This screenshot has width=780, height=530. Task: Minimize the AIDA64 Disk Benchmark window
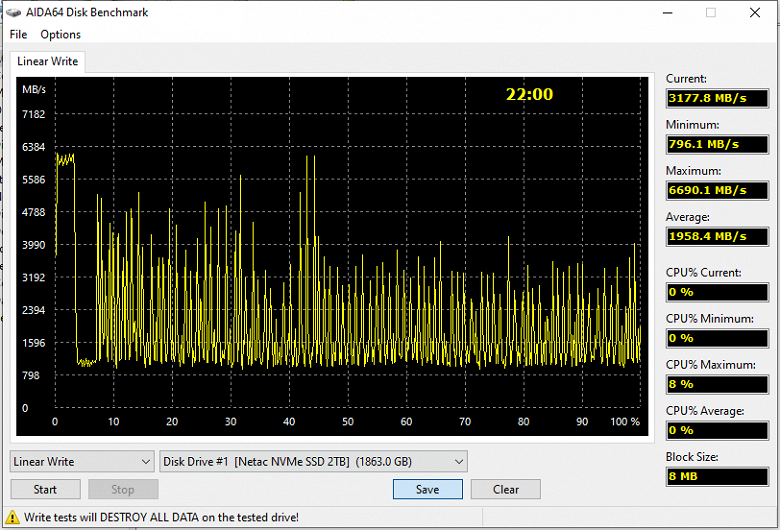click(x=668, y=12)
